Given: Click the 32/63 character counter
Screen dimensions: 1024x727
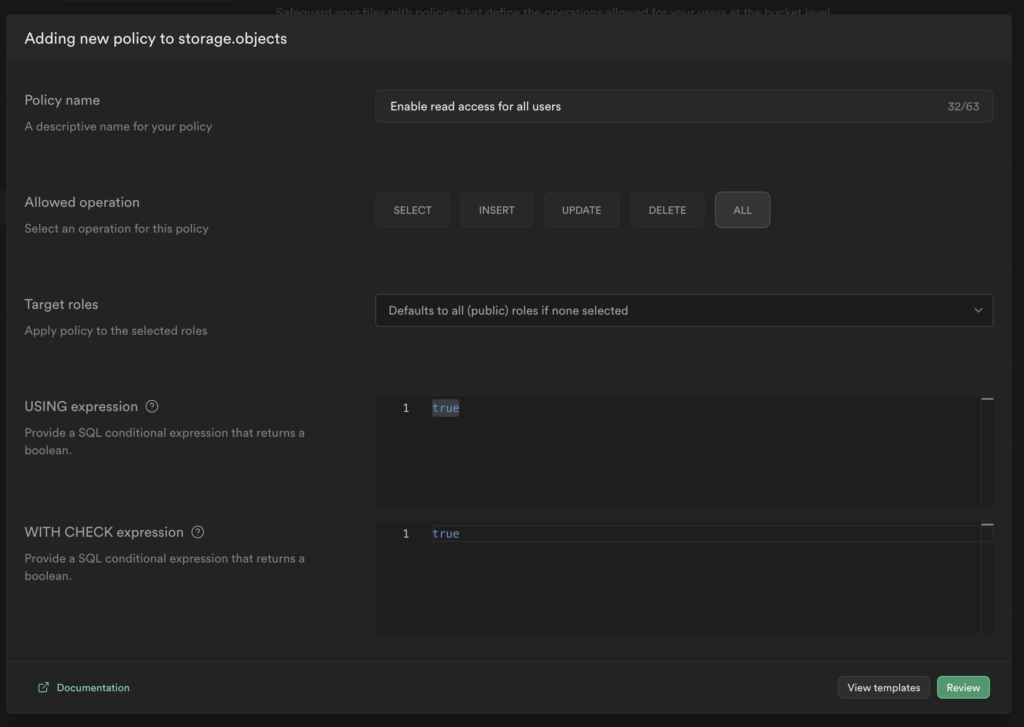Looking at the screenshot, I should tap(963, 106).
